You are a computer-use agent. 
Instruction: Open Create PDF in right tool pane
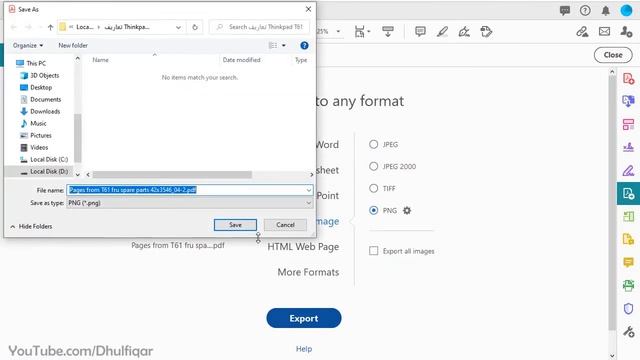point(629,78)
